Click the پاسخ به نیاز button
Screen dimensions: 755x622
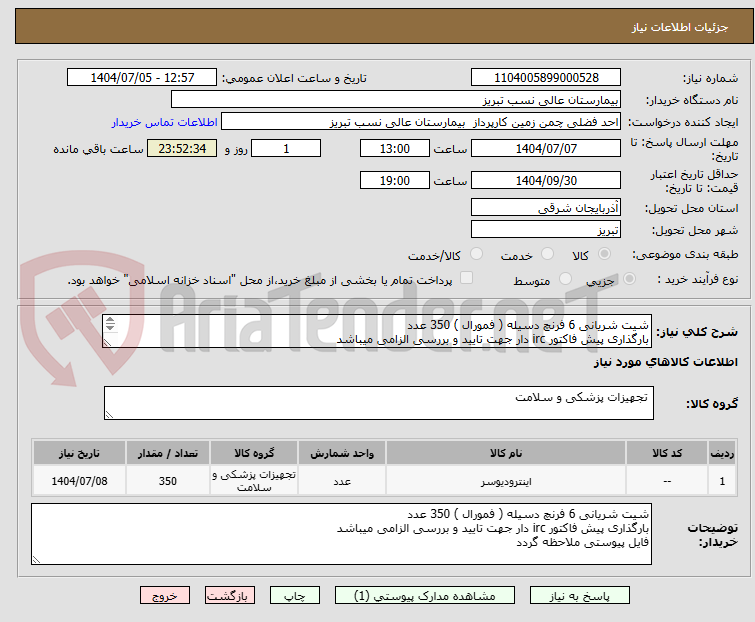580,596
